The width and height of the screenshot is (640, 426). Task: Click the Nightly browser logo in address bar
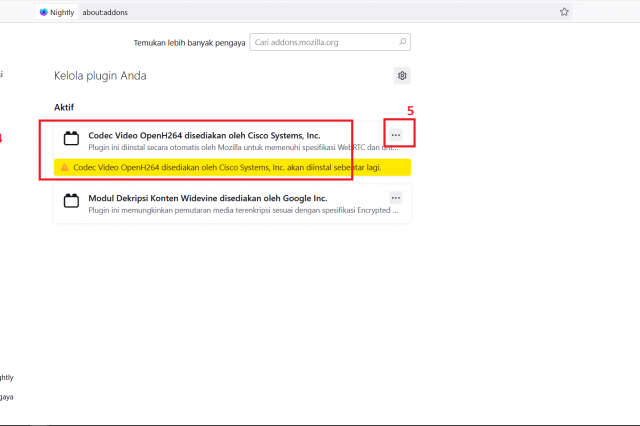click(44, 12)
